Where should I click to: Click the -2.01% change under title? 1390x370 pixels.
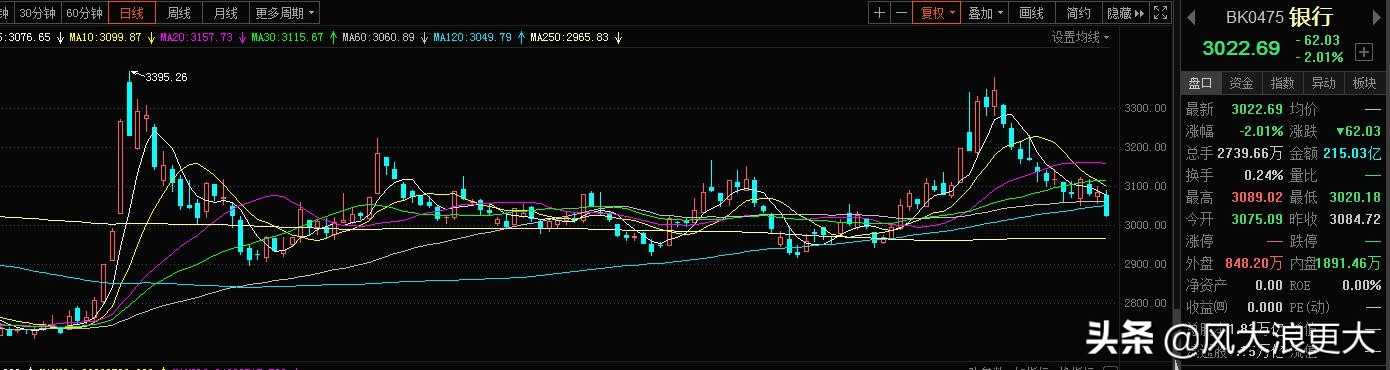[x=1320, y=58]
